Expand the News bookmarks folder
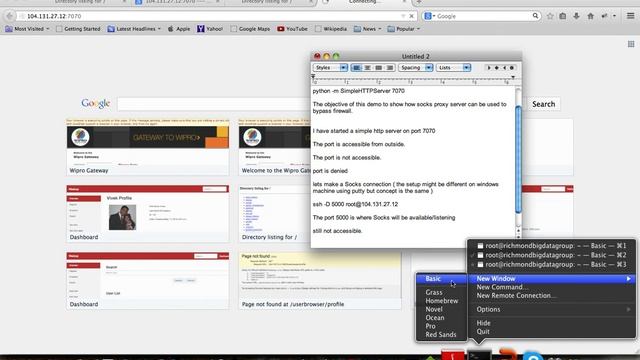This screenshot has width=640, height=360. click(x=367, y=29)
